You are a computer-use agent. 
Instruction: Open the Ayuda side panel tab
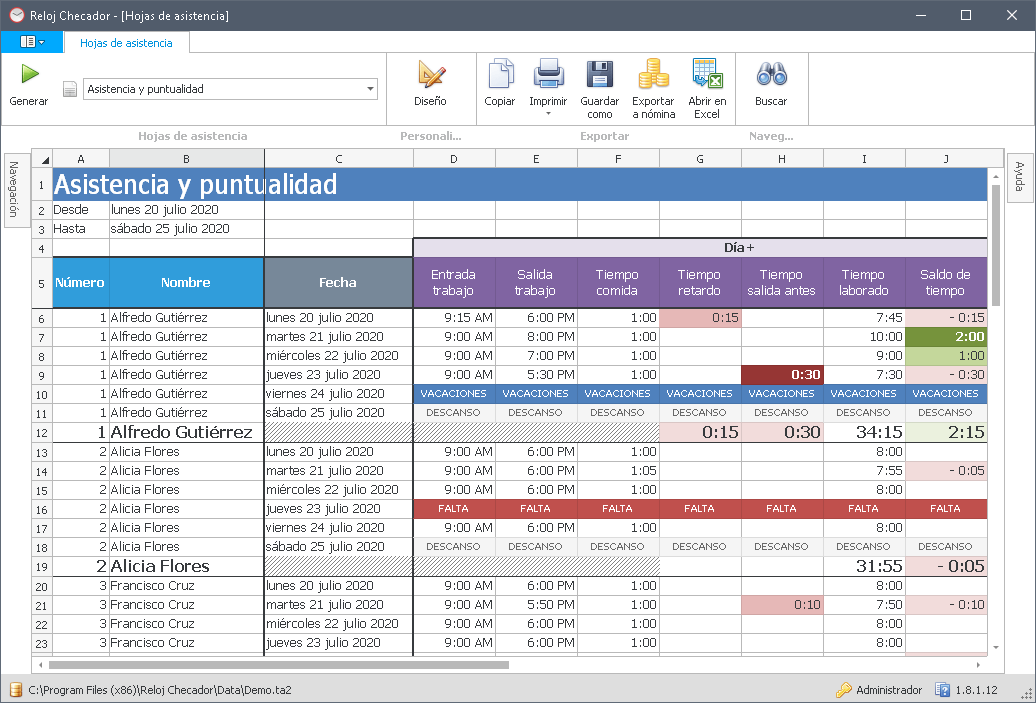click(x=1020, y=178)
